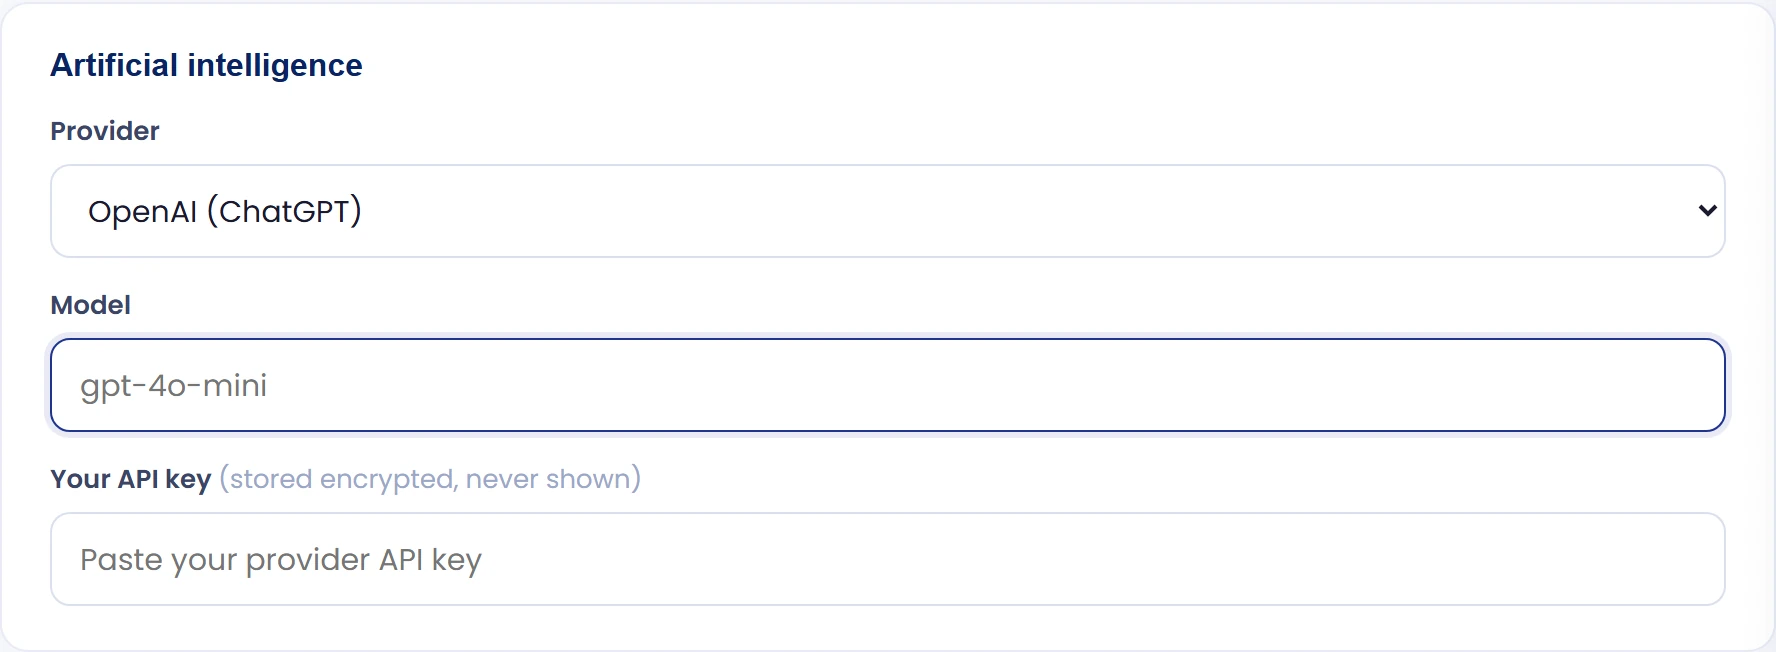The height and width of the screenshot is (652, 1776).
Task: Click the word ChatGPT in the provider box
Action: (x=284, y=211)
